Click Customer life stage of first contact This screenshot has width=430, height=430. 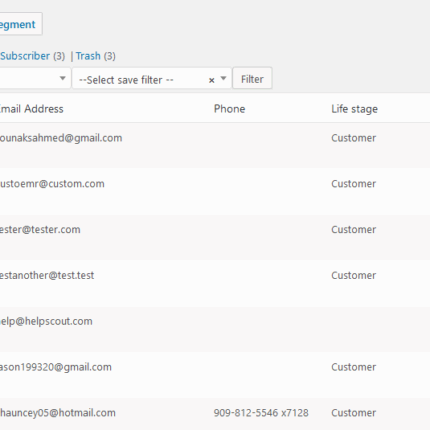tap(353, 138)
